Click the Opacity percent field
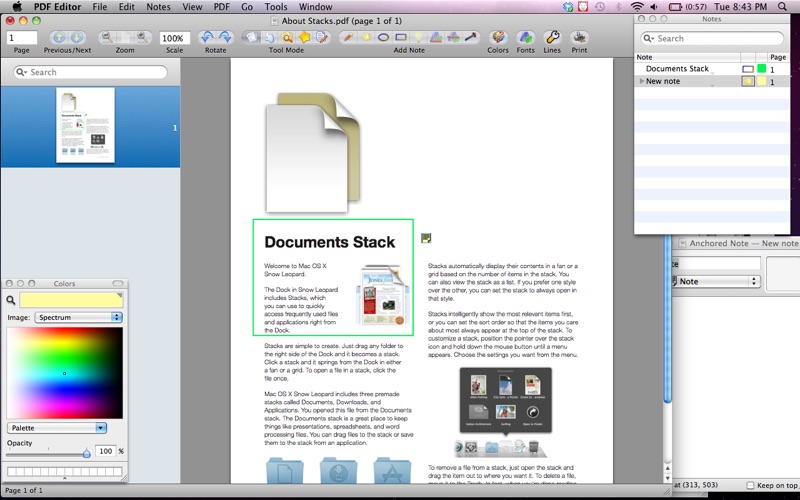This screenshot has height=500, width=800. [x=106, y=451]
